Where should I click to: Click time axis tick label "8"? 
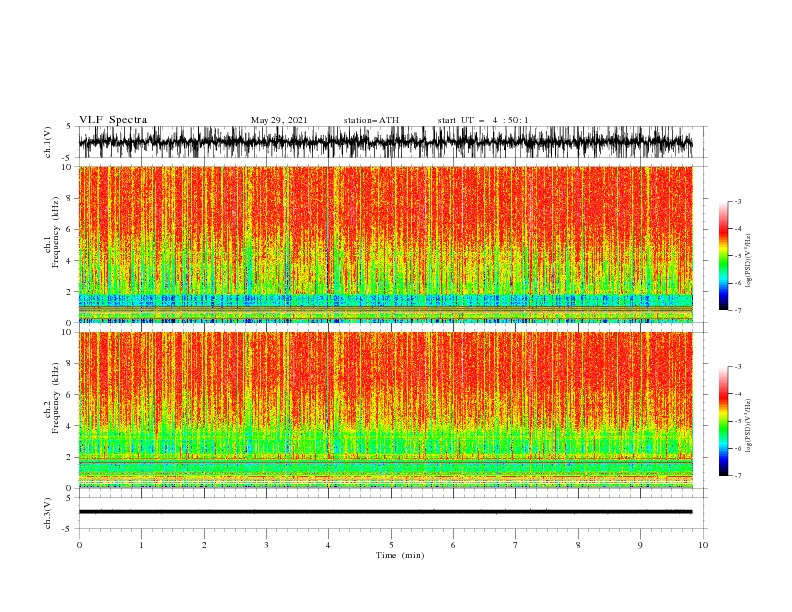coord(578,545)
